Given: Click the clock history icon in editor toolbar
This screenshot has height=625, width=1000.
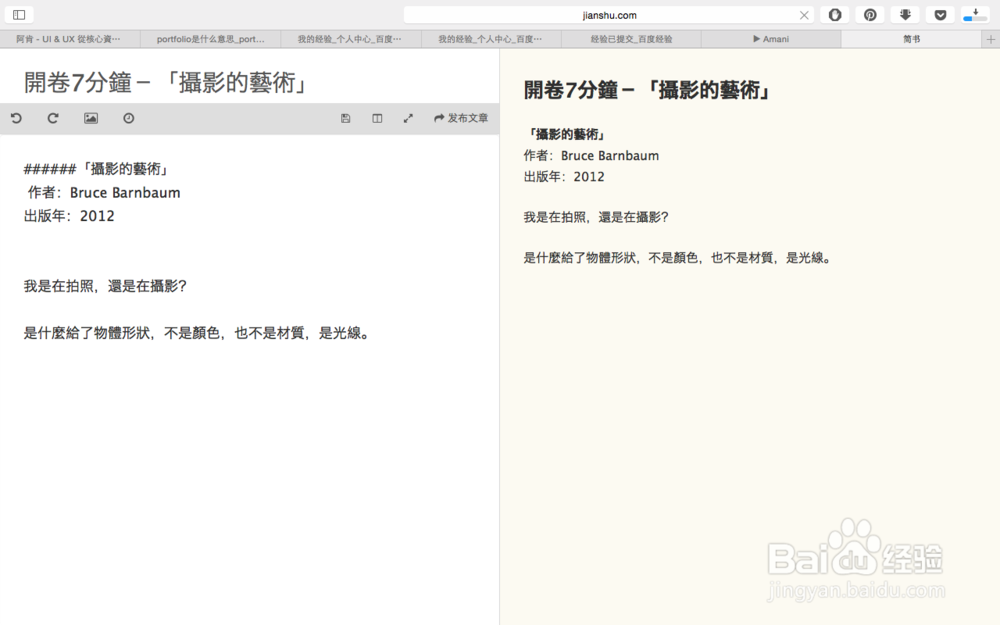Looking at the screenshot, I should pyautogui.click(x=126, y=118).
